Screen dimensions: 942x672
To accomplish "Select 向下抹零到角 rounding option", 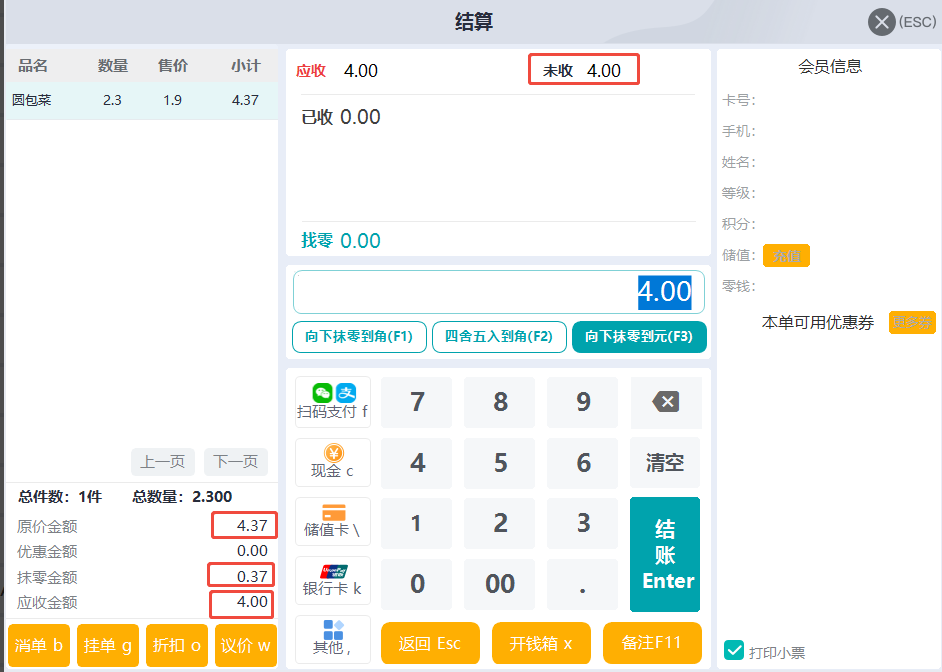I will coord(359,337).
